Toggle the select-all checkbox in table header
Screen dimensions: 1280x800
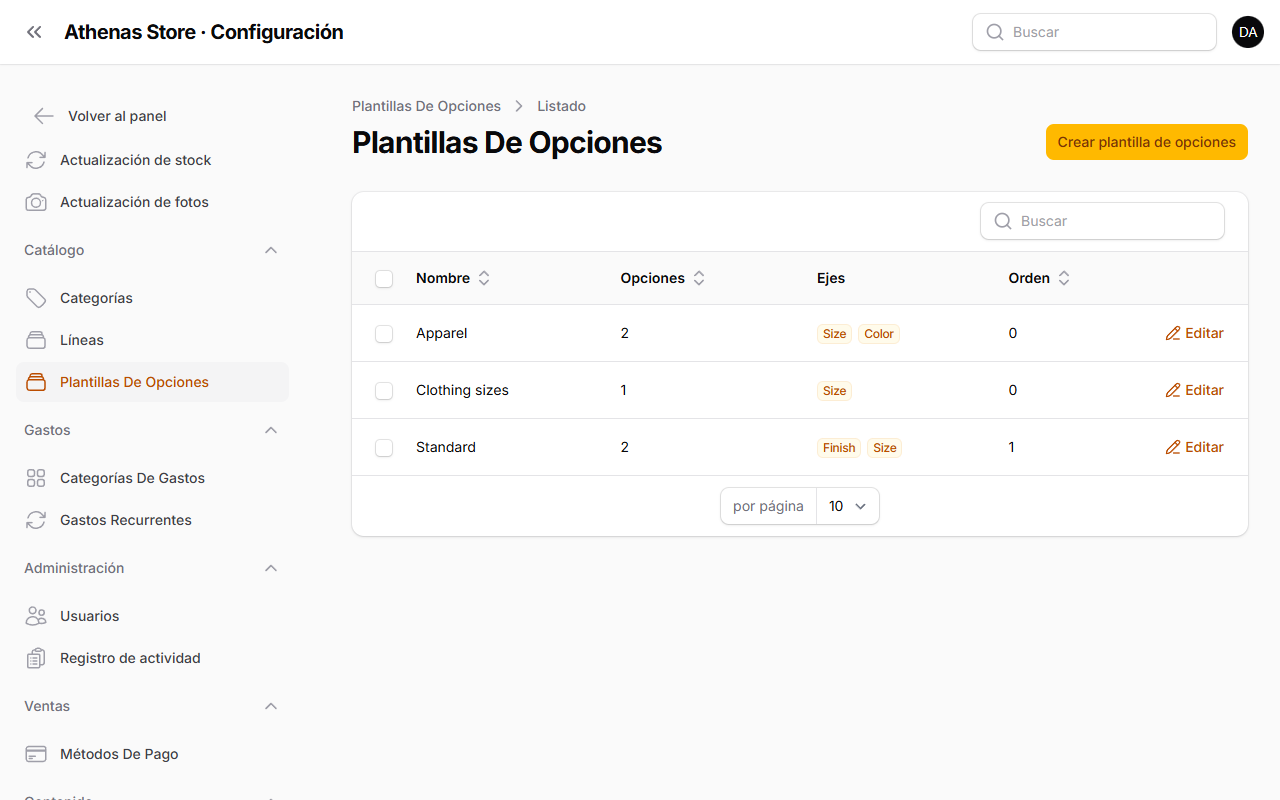[384, 279]
